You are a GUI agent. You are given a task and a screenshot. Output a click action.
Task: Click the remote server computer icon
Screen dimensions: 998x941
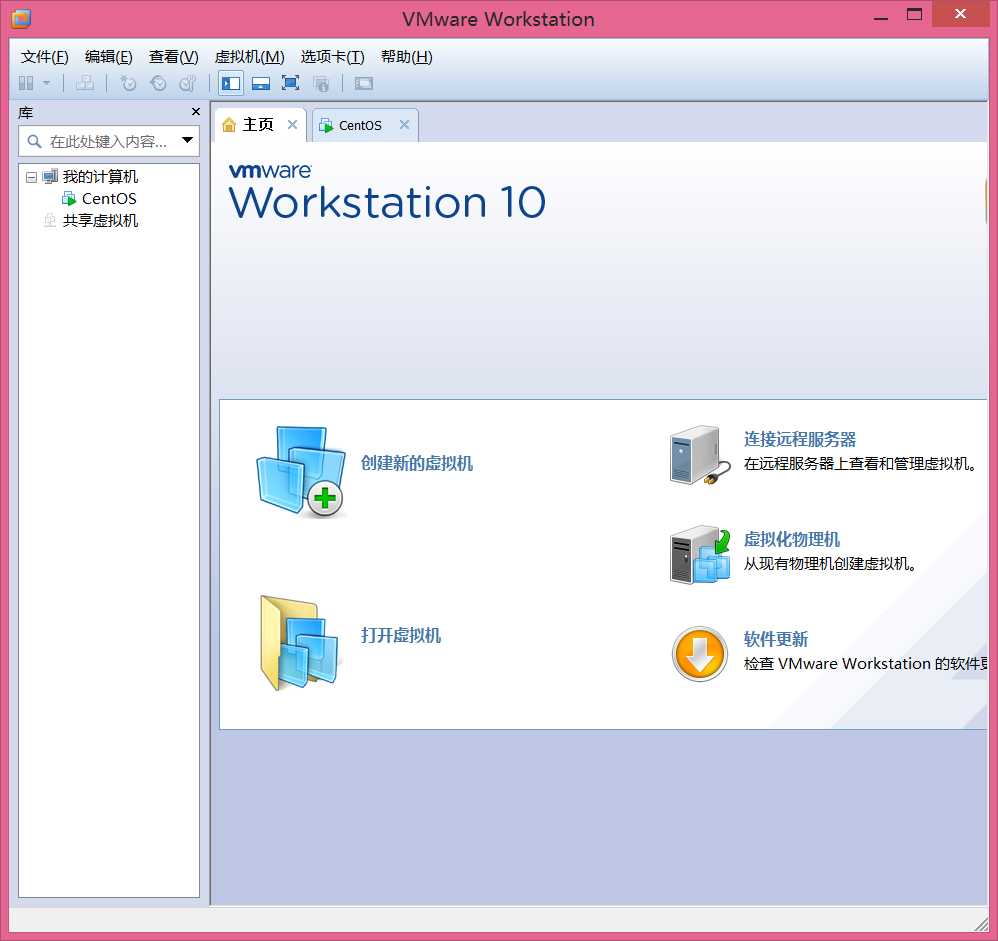click(x=699, y=455)
